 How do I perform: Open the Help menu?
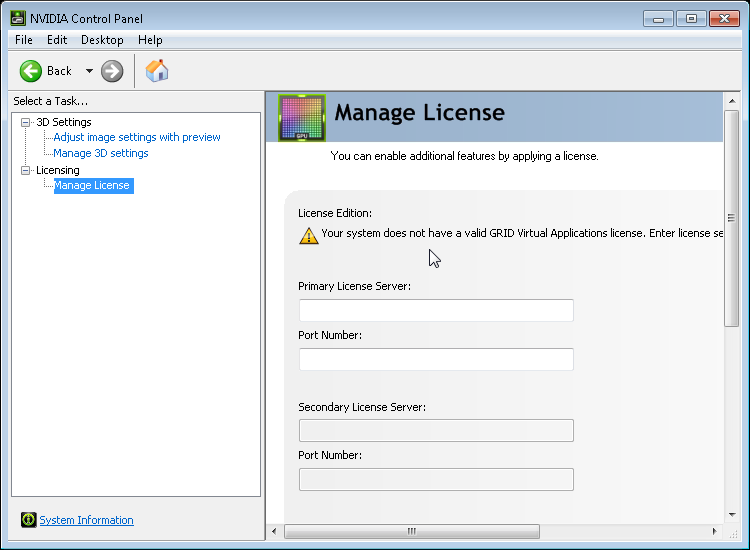(150, 40)
